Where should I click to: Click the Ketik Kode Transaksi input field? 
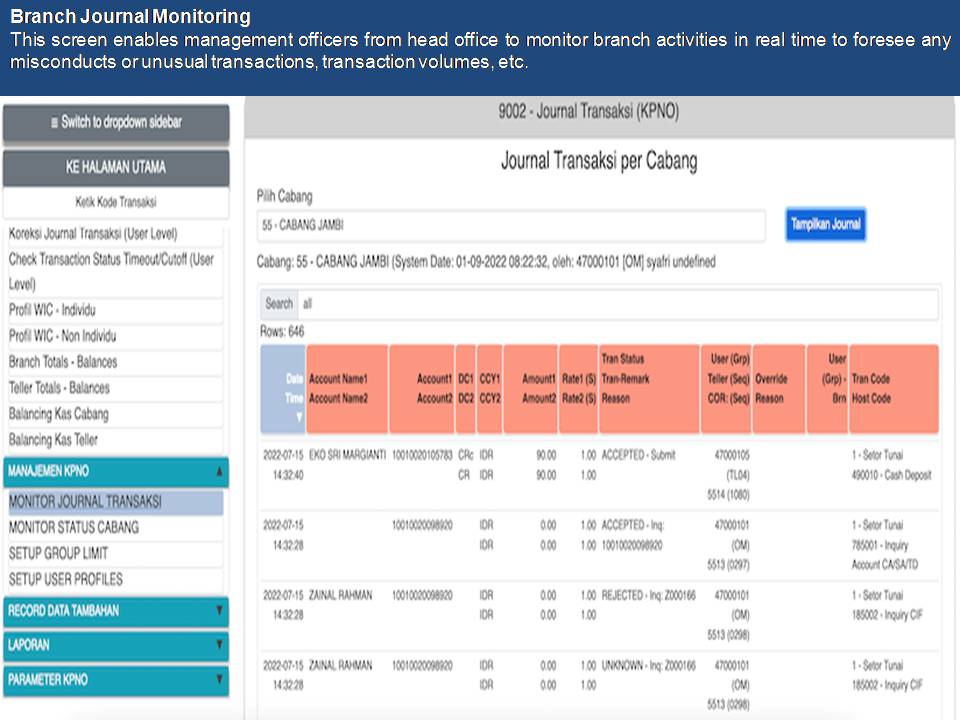(x=116, y=202)
